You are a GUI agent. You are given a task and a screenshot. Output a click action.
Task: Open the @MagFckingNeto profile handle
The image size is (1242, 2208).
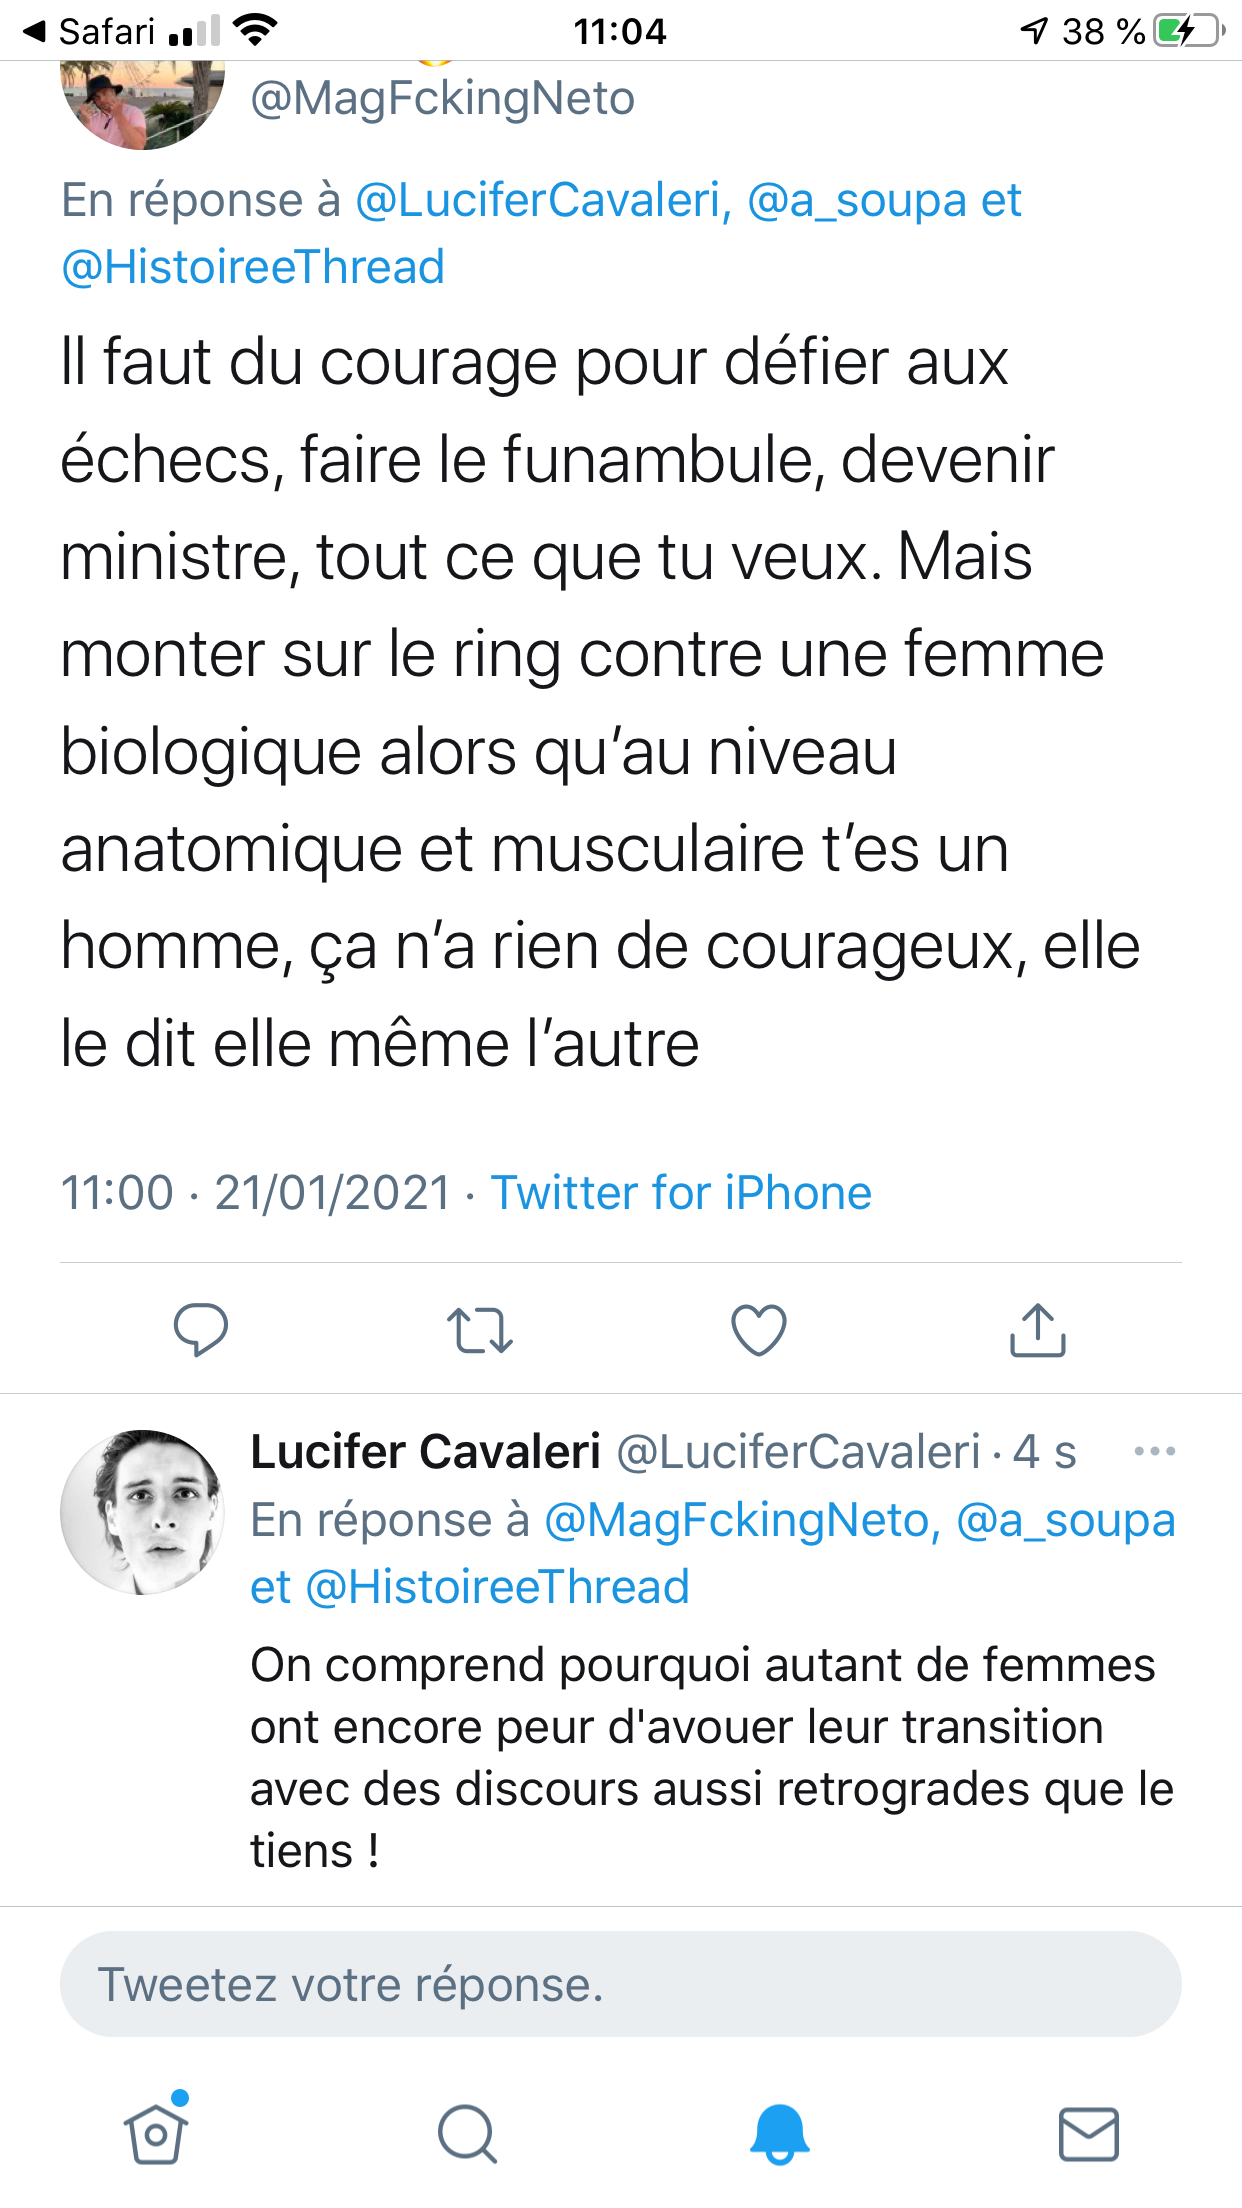[442, 99]
